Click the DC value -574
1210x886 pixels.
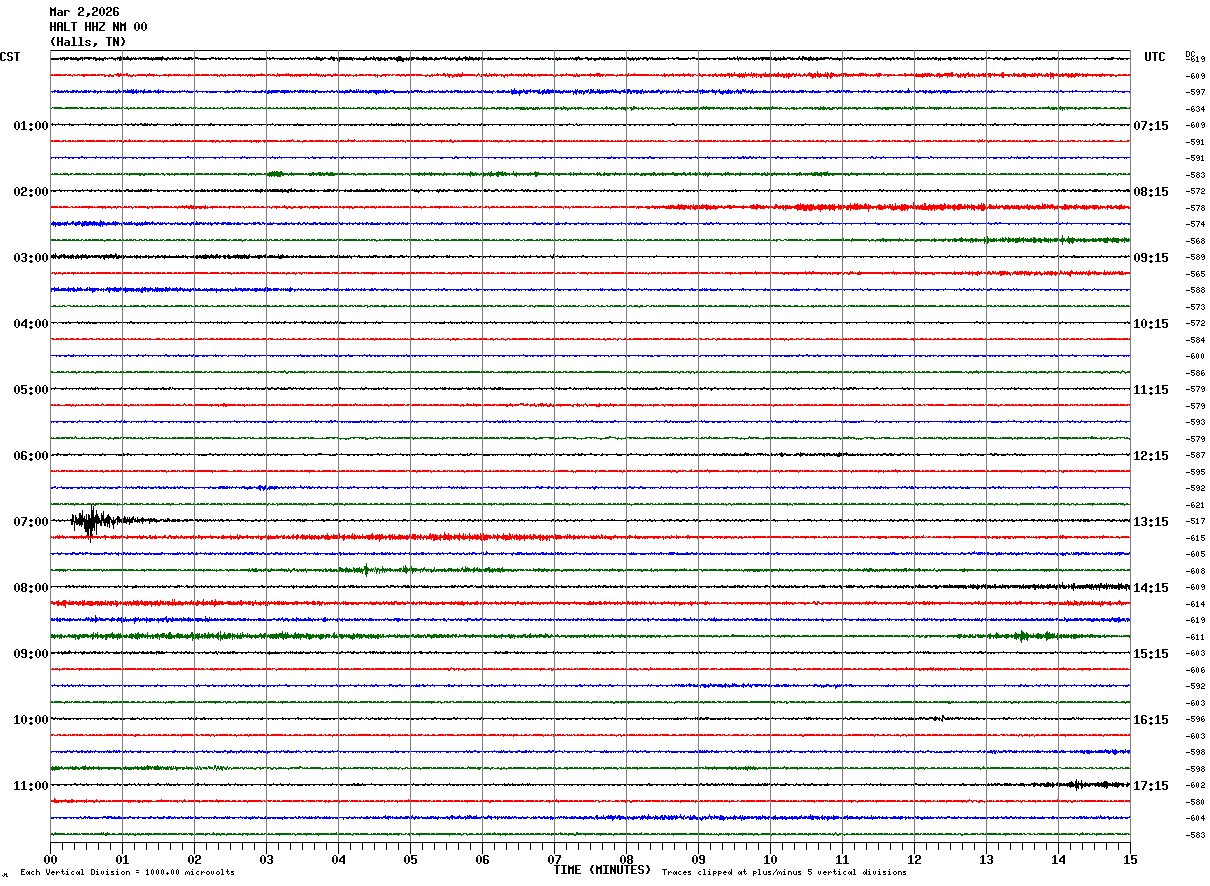pos(1195,225)
